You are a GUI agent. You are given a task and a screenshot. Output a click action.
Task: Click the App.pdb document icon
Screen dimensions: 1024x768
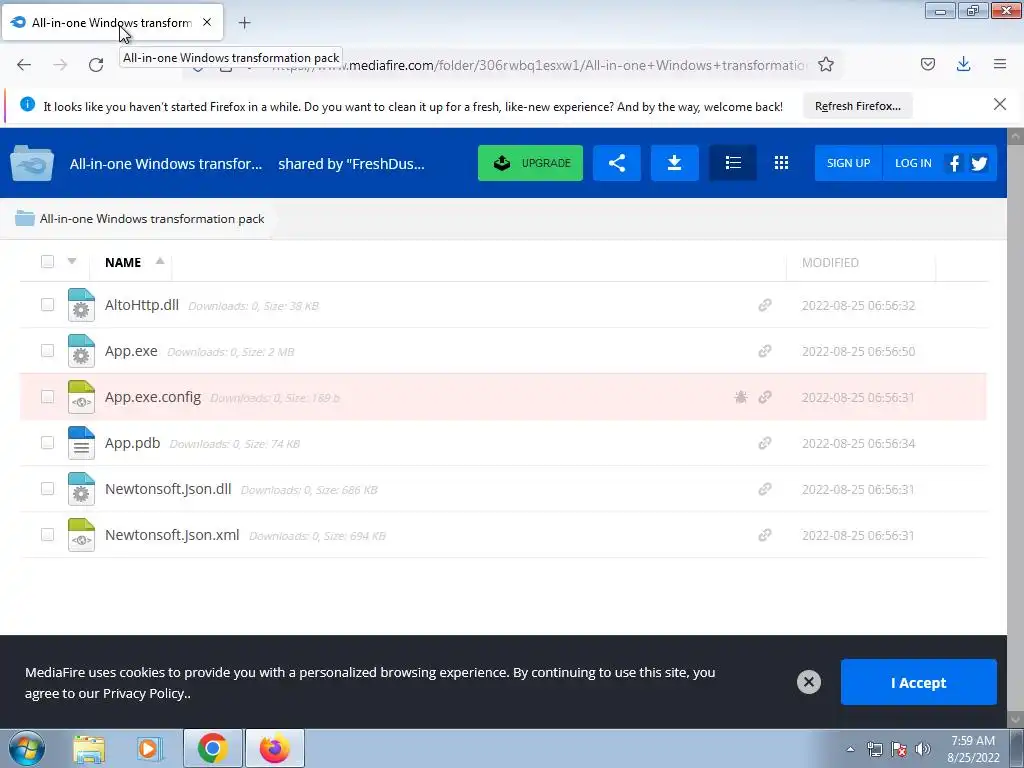coord(81,443)
